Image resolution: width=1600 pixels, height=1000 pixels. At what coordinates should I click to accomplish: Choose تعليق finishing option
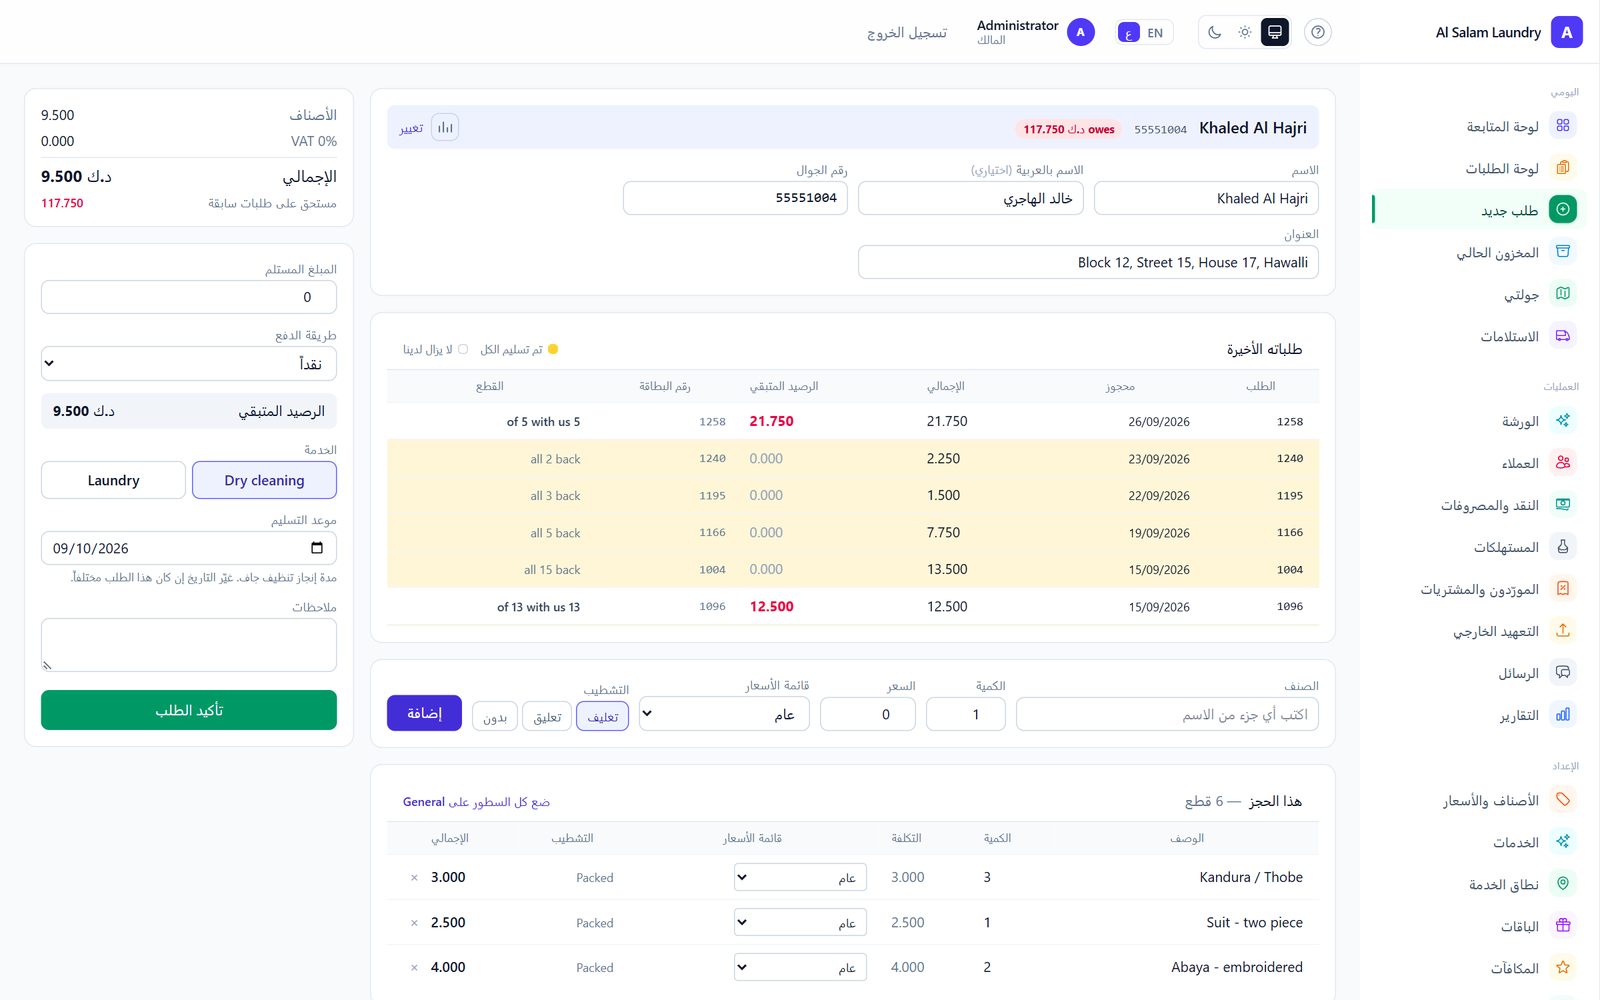click(x=547, y=717)
